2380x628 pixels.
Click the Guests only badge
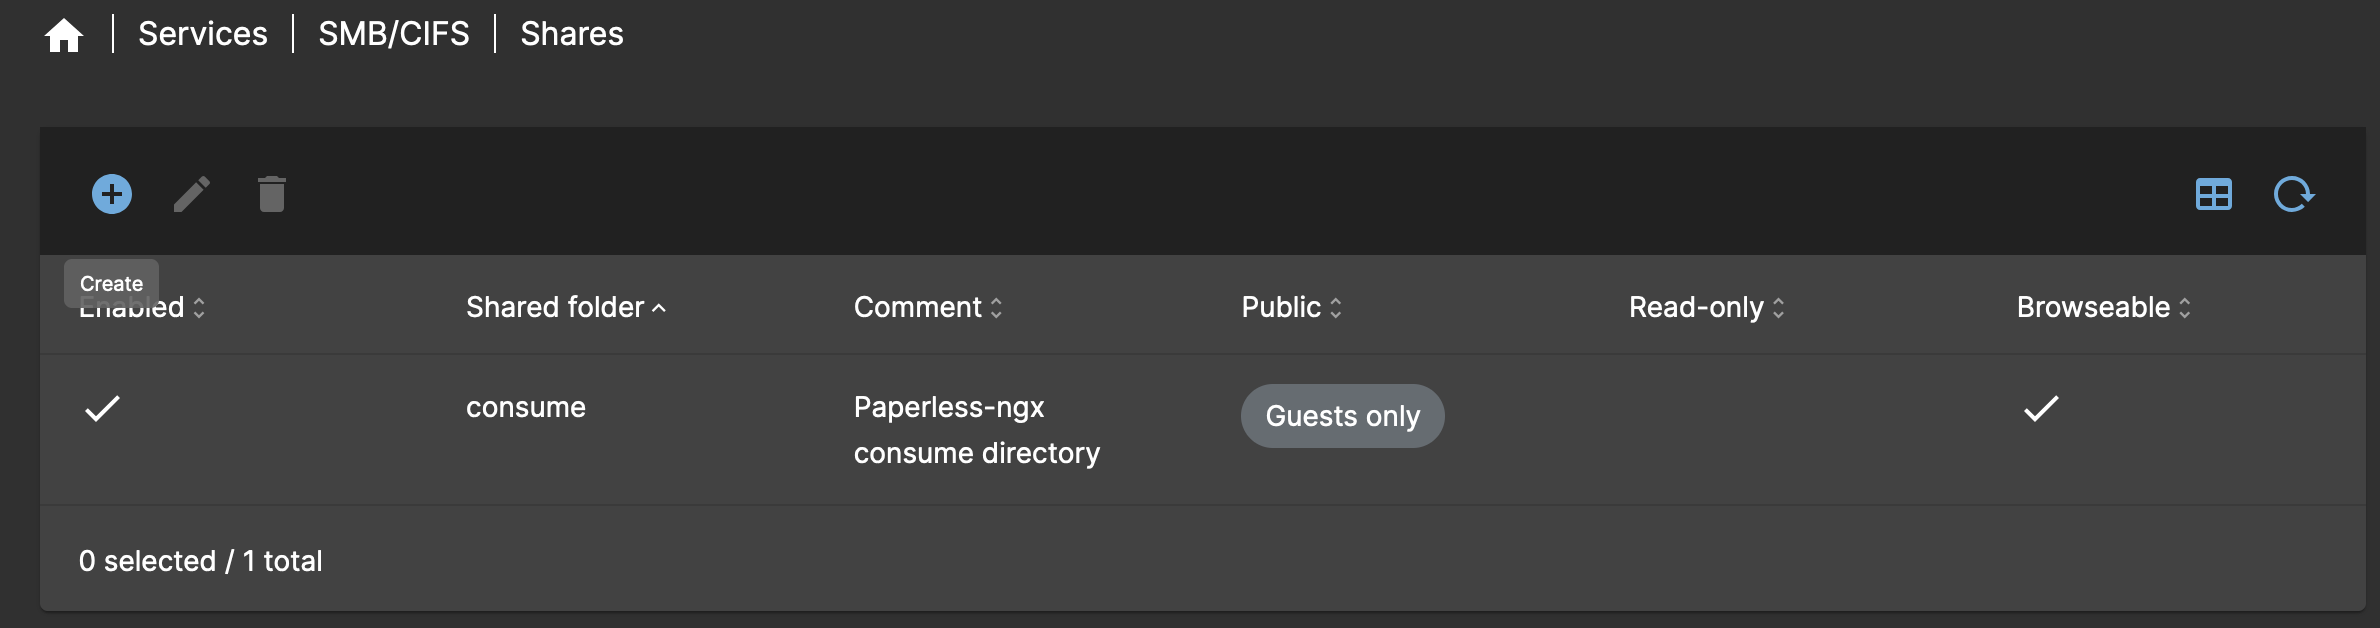(1342, 416)
